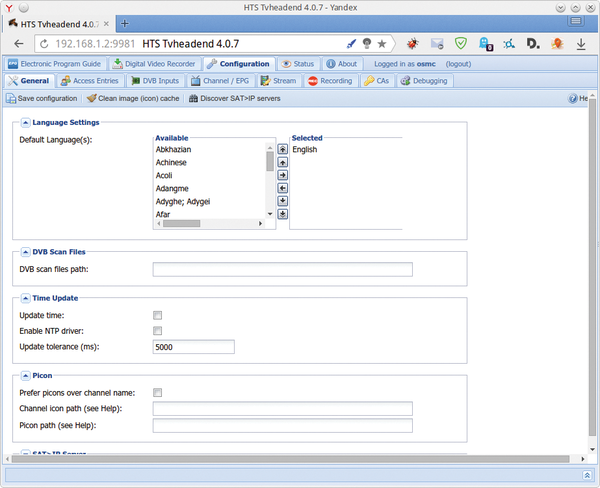This screenshot has height=488, width=600.
Task: Click the paintbrush icon in address bar
Action: 351,44
